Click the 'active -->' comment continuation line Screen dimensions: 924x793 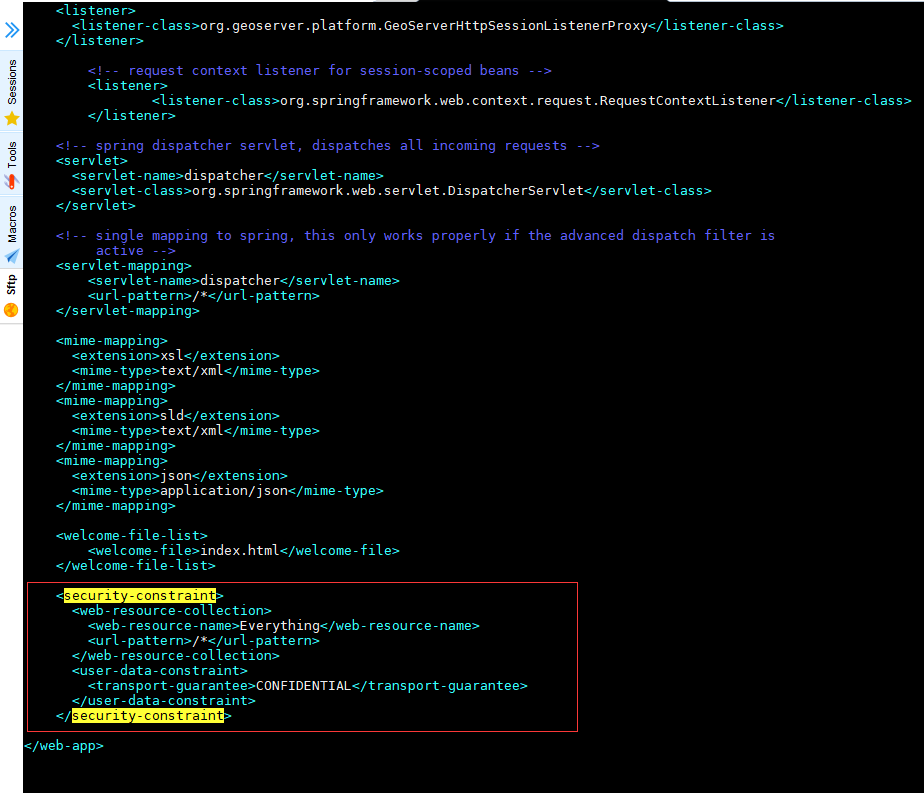[136, 251]
